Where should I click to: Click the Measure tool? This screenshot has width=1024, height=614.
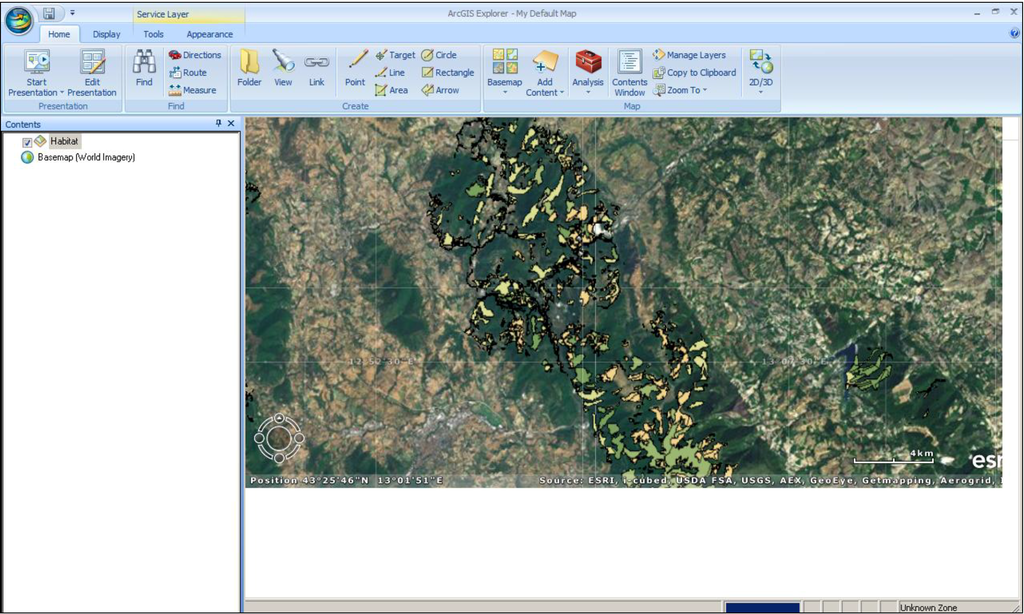coord(192,90)
